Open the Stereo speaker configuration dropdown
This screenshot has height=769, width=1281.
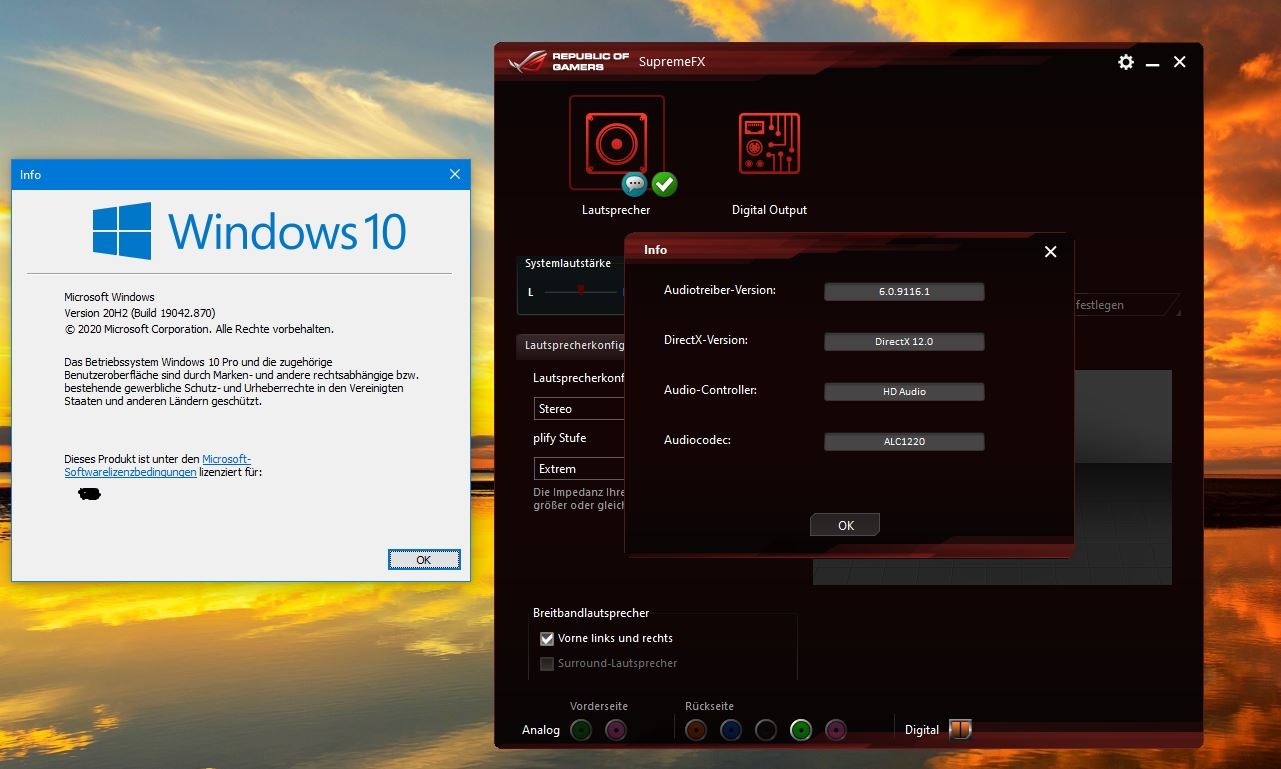tap(580, 408)
